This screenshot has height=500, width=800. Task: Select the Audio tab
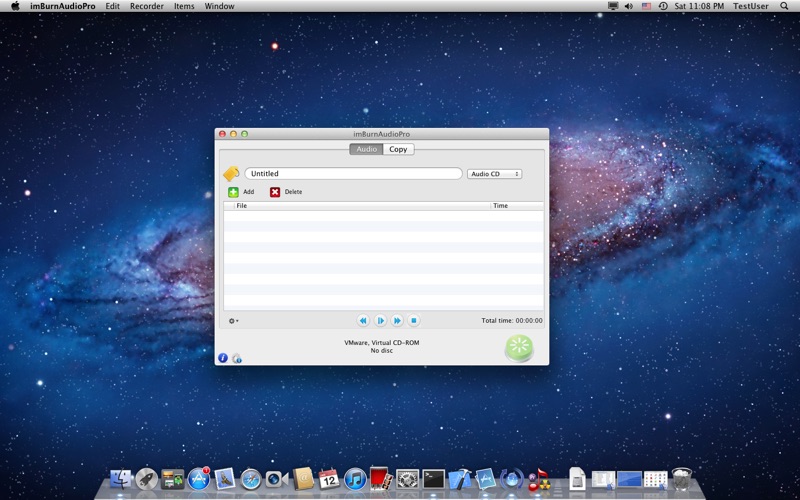click(366, 149)
